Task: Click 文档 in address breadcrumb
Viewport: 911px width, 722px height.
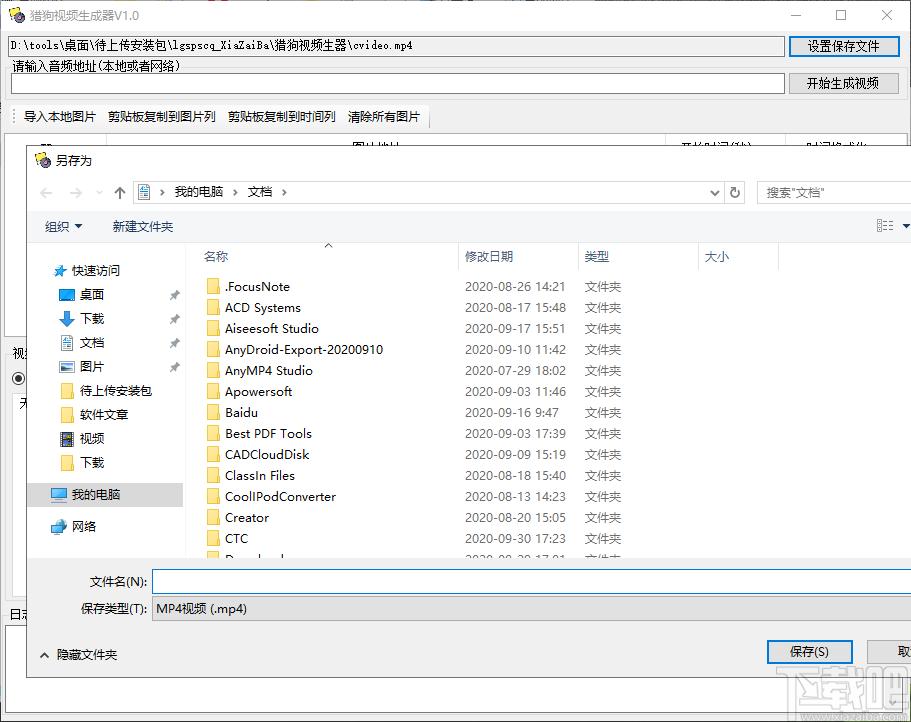Action: point(260,192)
